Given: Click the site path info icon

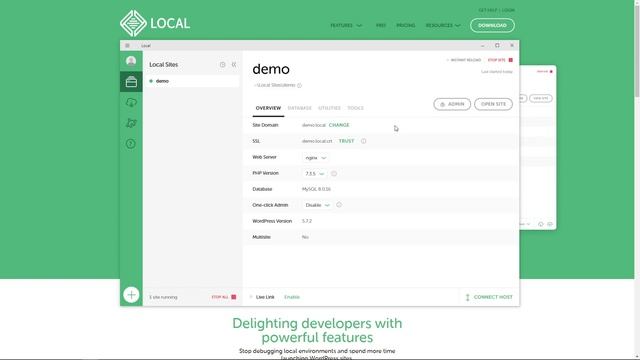Looking at the screenshot, I should (300, 85).
